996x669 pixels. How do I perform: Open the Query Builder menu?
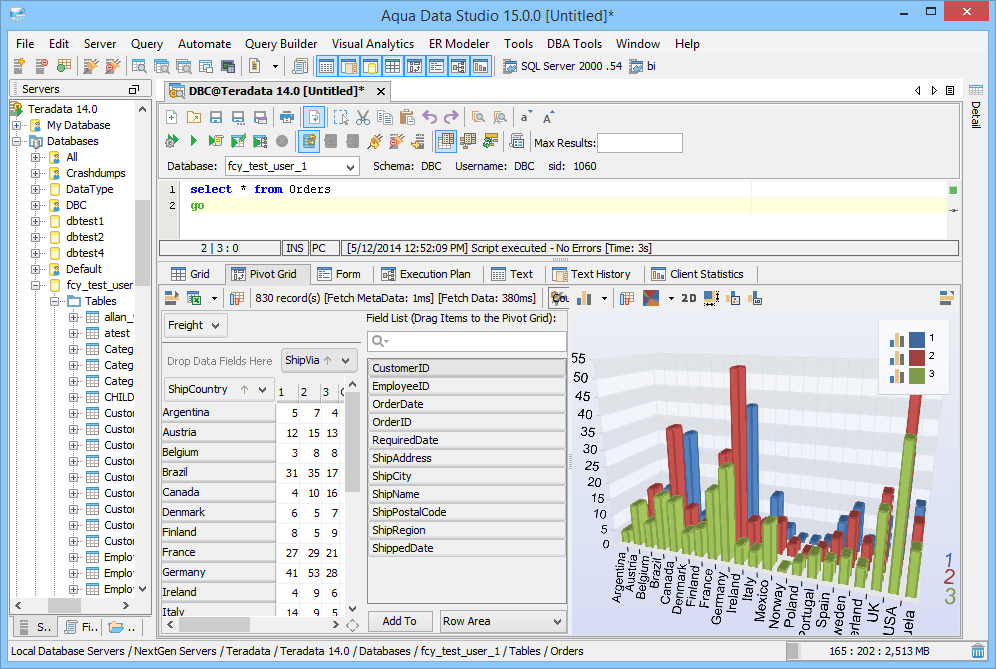[x=281, y=44]
